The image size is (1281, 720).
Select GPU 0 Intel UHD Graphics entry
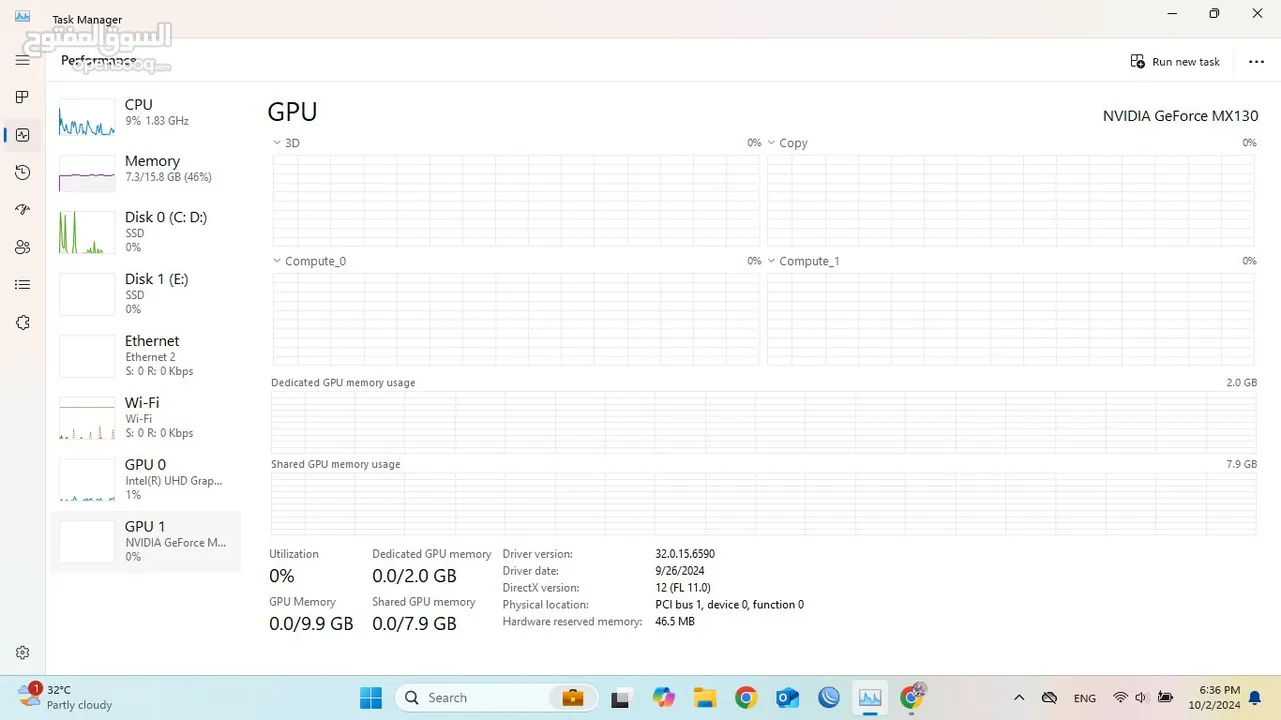pos(145,480)
